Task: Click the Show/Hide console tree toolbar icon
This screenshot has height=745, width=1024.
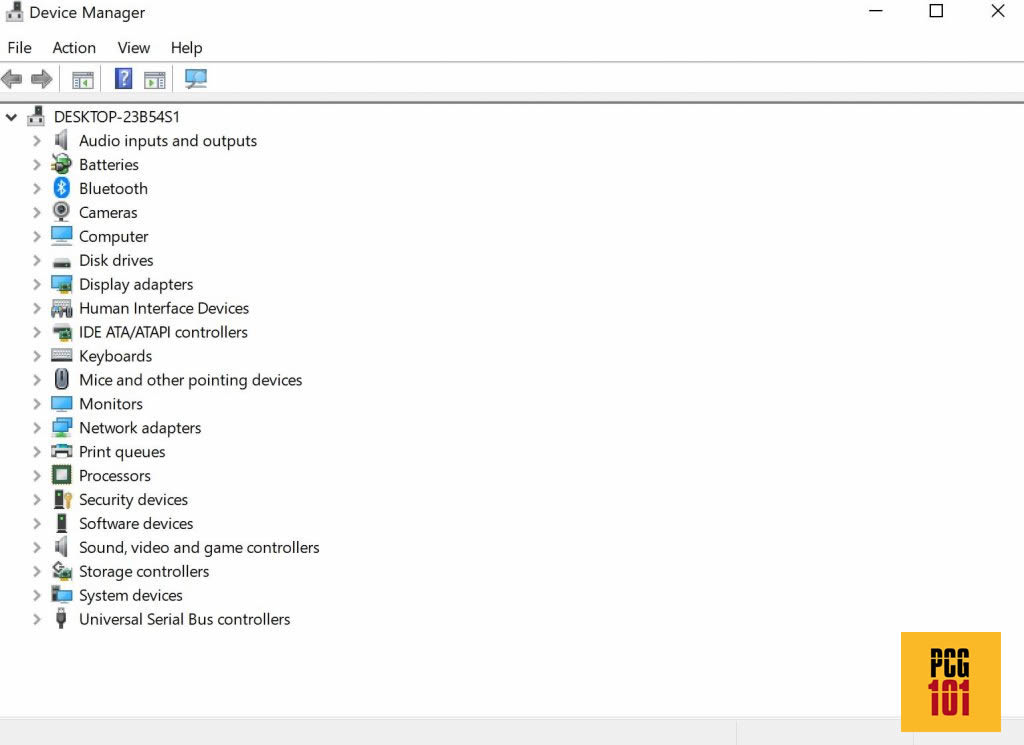Action: [x=83, y=78]
